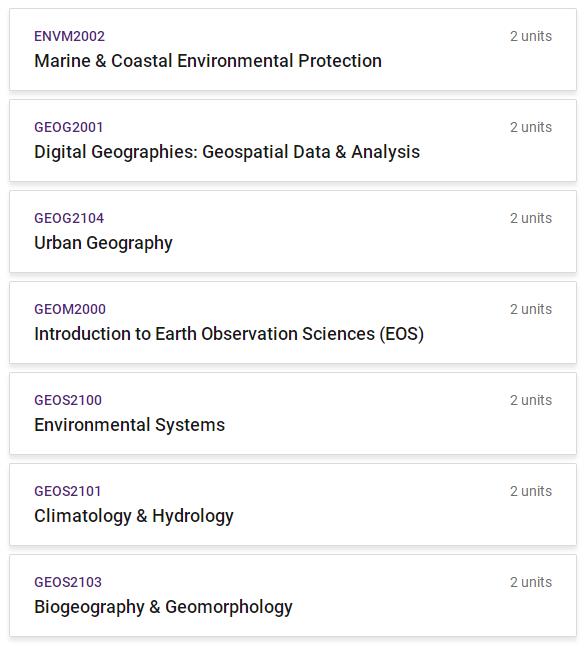Screen dimensions: 588x648
Task: Select the Environmental Systems course title
Action: pos(129,425)
